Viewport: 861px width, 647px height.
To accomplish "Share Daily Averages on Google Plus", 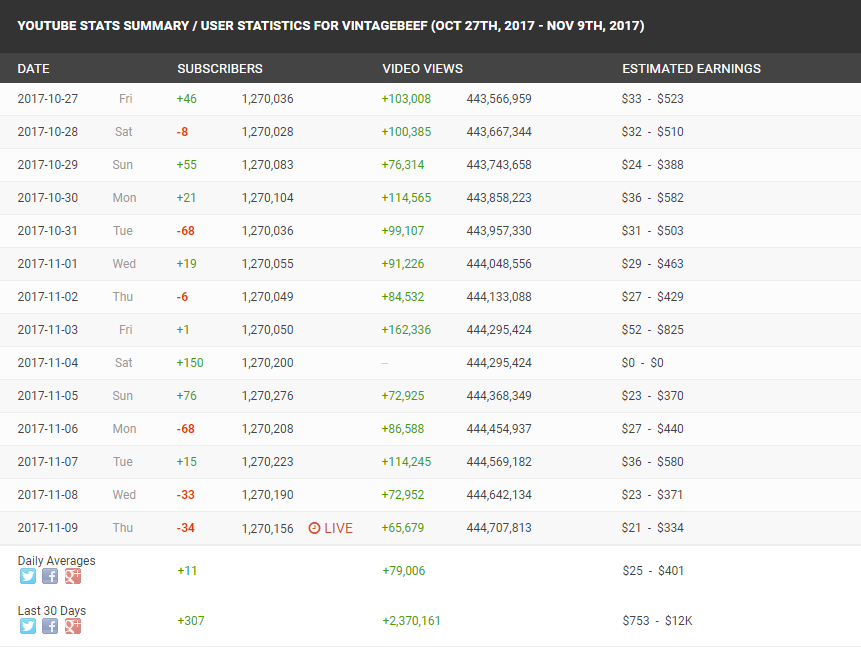I will (73, 576).
